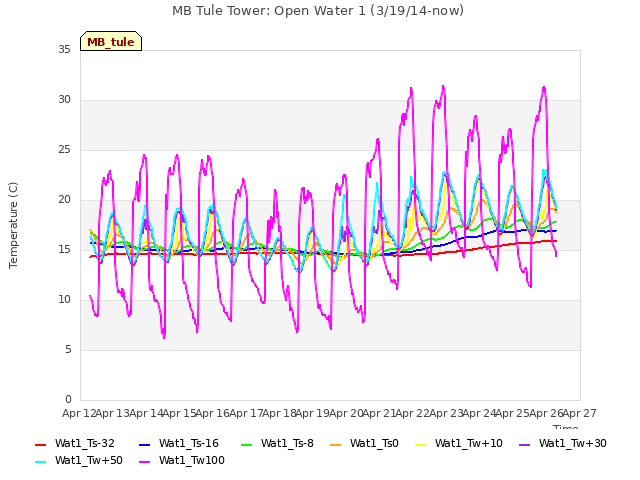Toggle Wat1_Ts-32 legend entry
The image size is (640, 480).
[75, 444]
